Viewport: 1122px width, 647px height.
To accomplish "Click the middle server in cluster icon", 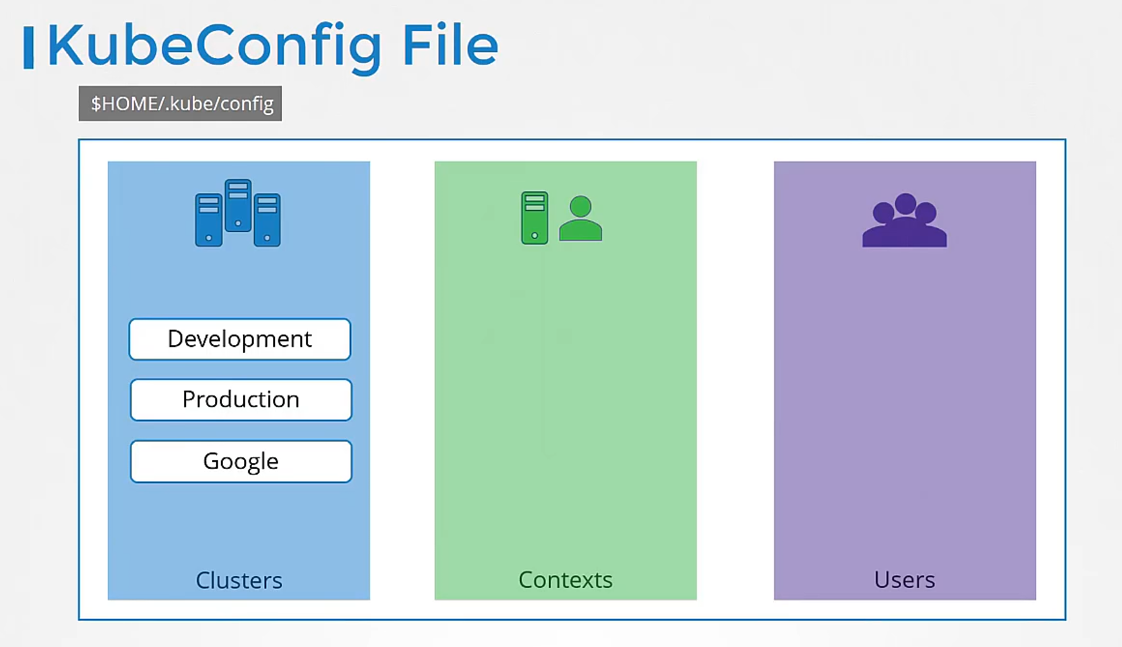I will click(238, 205).
